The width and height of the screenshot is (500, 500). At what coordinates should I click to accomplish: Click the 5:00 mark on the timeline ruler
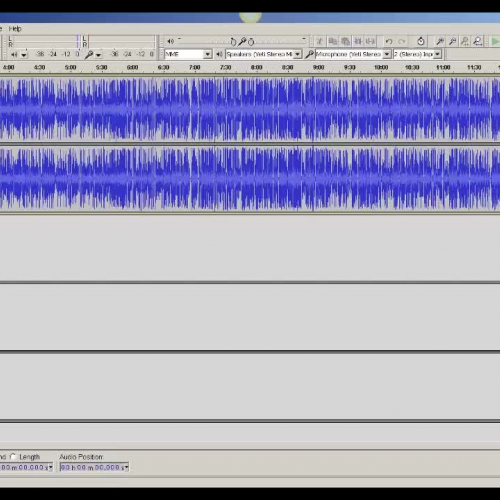point(70,67)
